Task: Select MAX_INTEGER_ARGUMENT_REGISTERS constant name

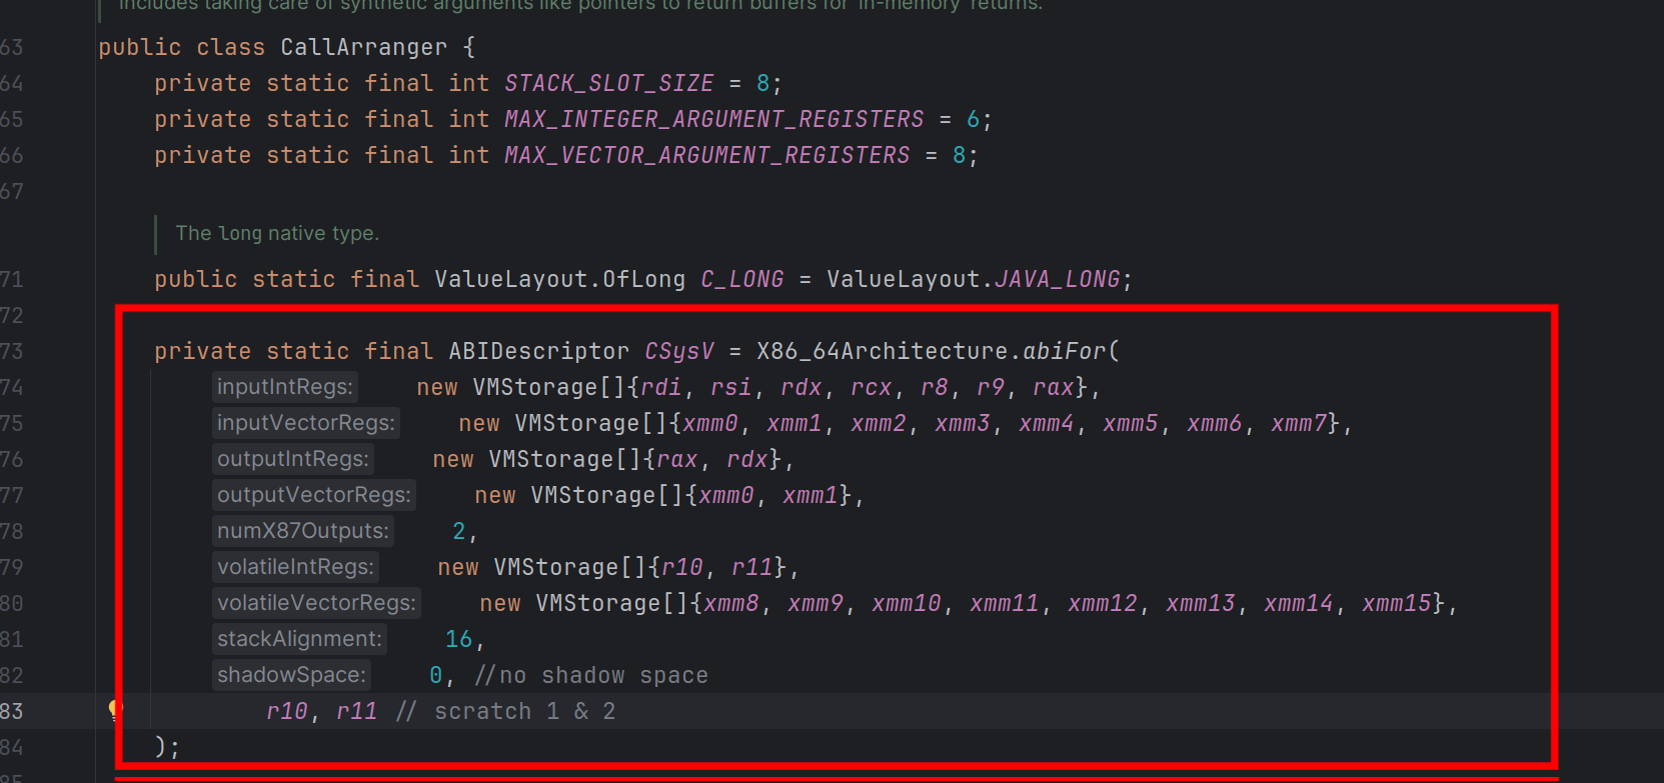Action: 714,119
